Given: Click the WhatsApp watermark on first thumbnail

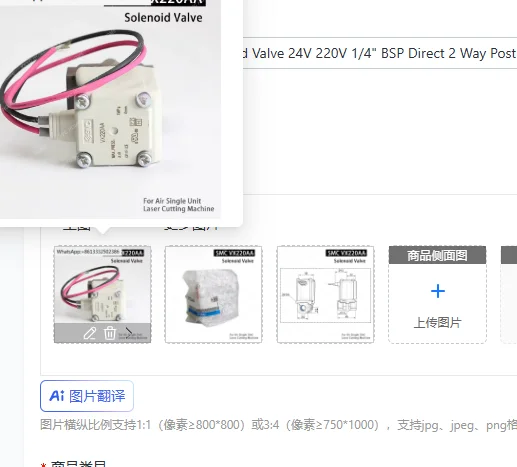Looking at the screenshot, I should (x=88, y=252).
